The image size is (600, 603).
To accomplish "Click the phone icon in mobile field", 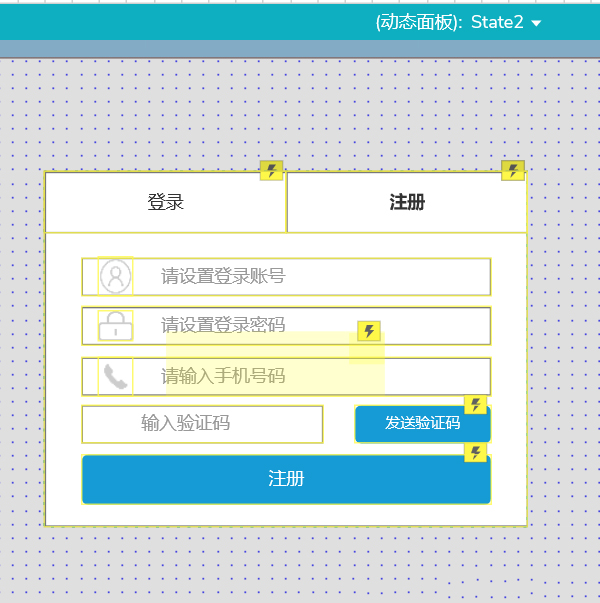I will tap(115, 376).
